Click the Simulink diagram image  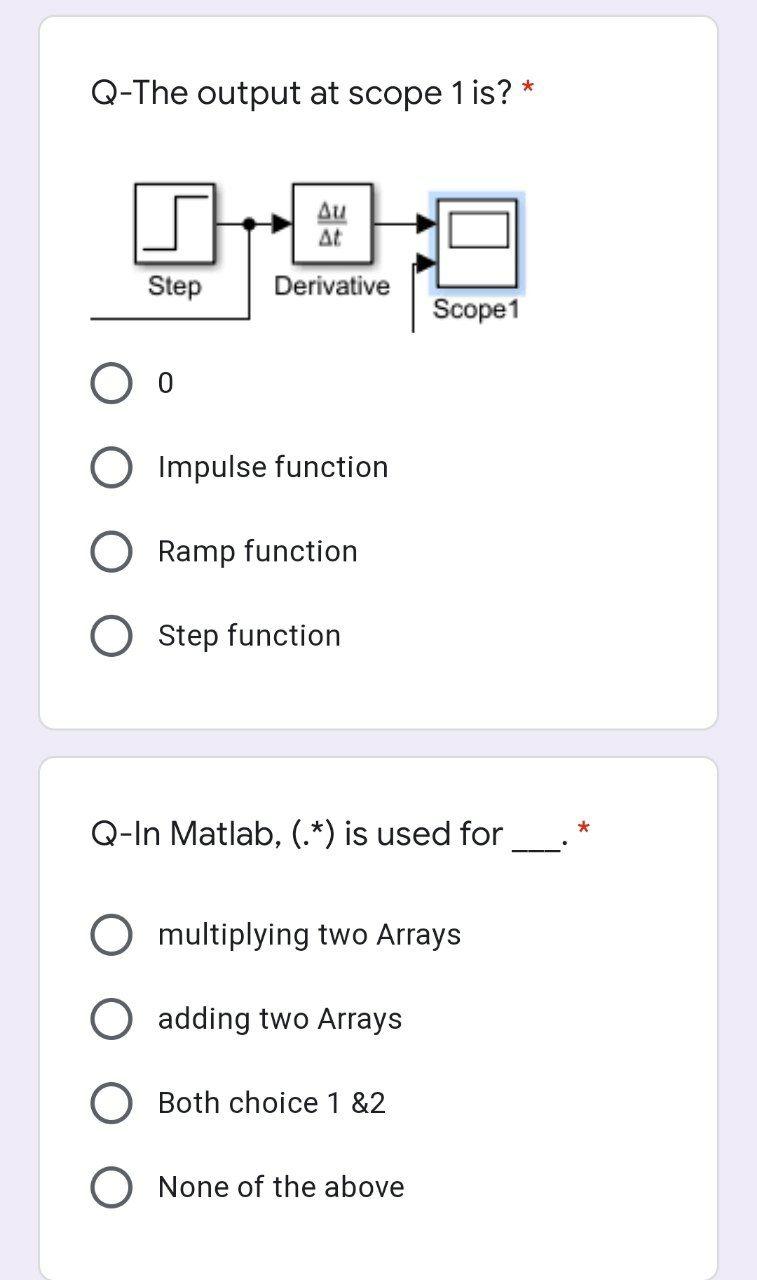click(308, 254)
